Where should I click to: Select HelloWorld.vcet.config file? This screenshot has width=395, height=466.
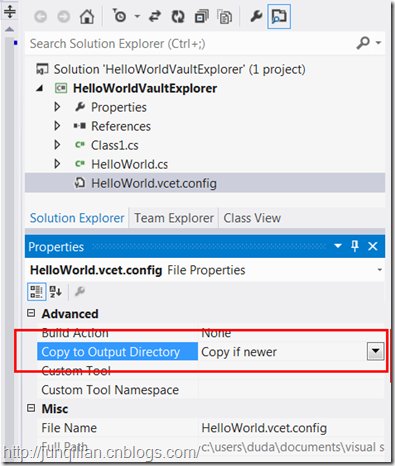(x=154, y=183)
